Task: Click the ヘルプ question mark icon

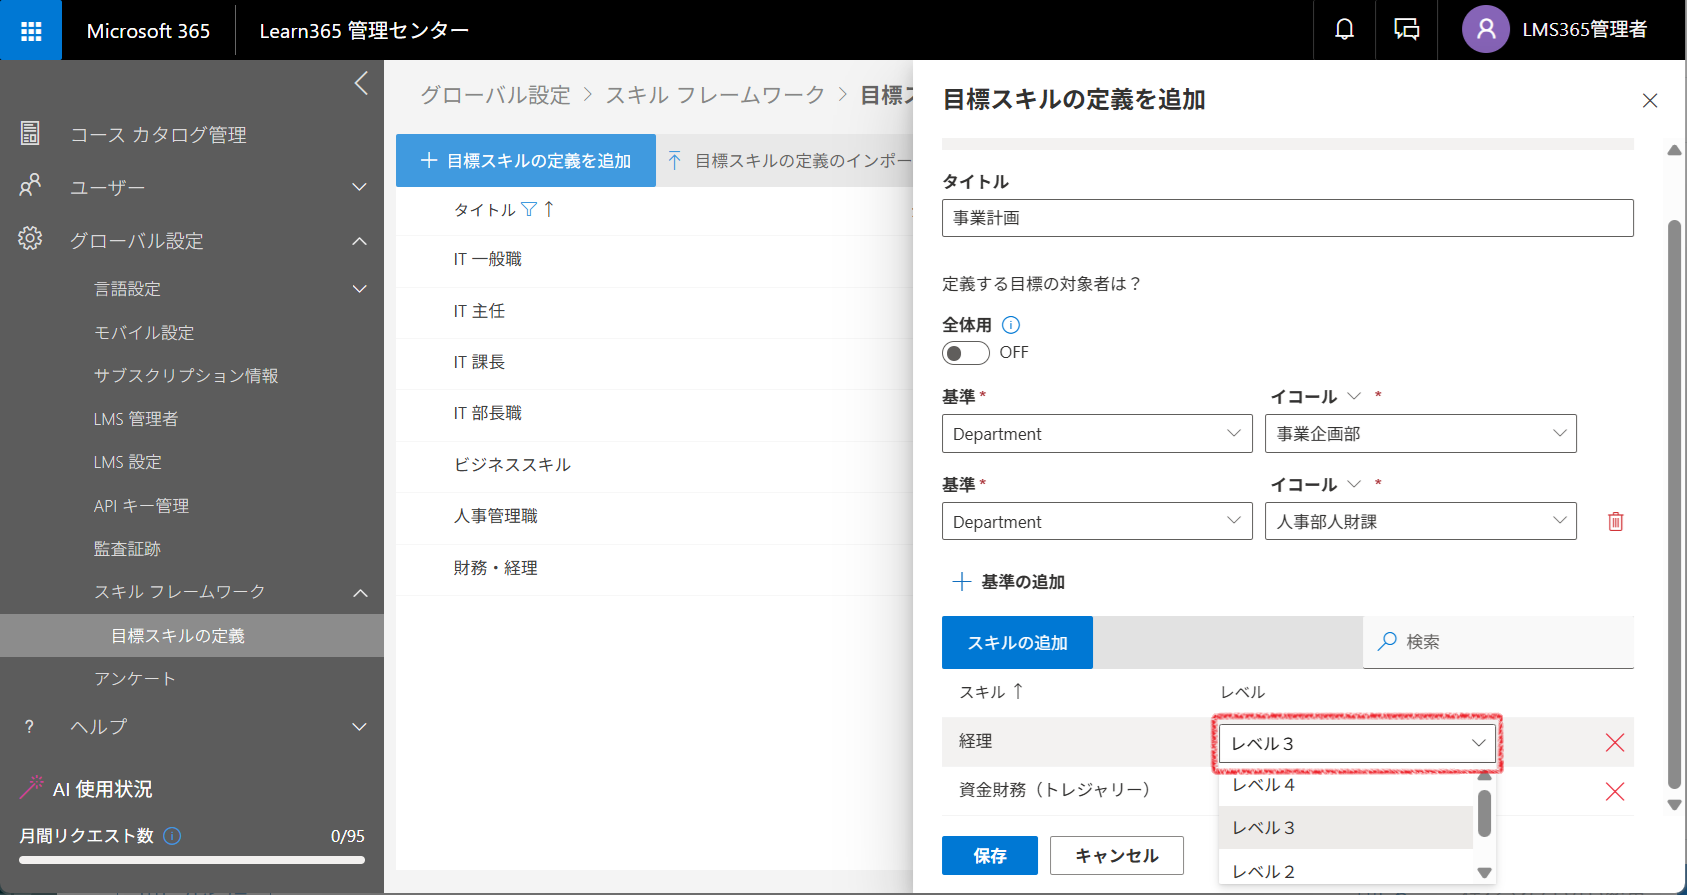Action: (29, 727)
